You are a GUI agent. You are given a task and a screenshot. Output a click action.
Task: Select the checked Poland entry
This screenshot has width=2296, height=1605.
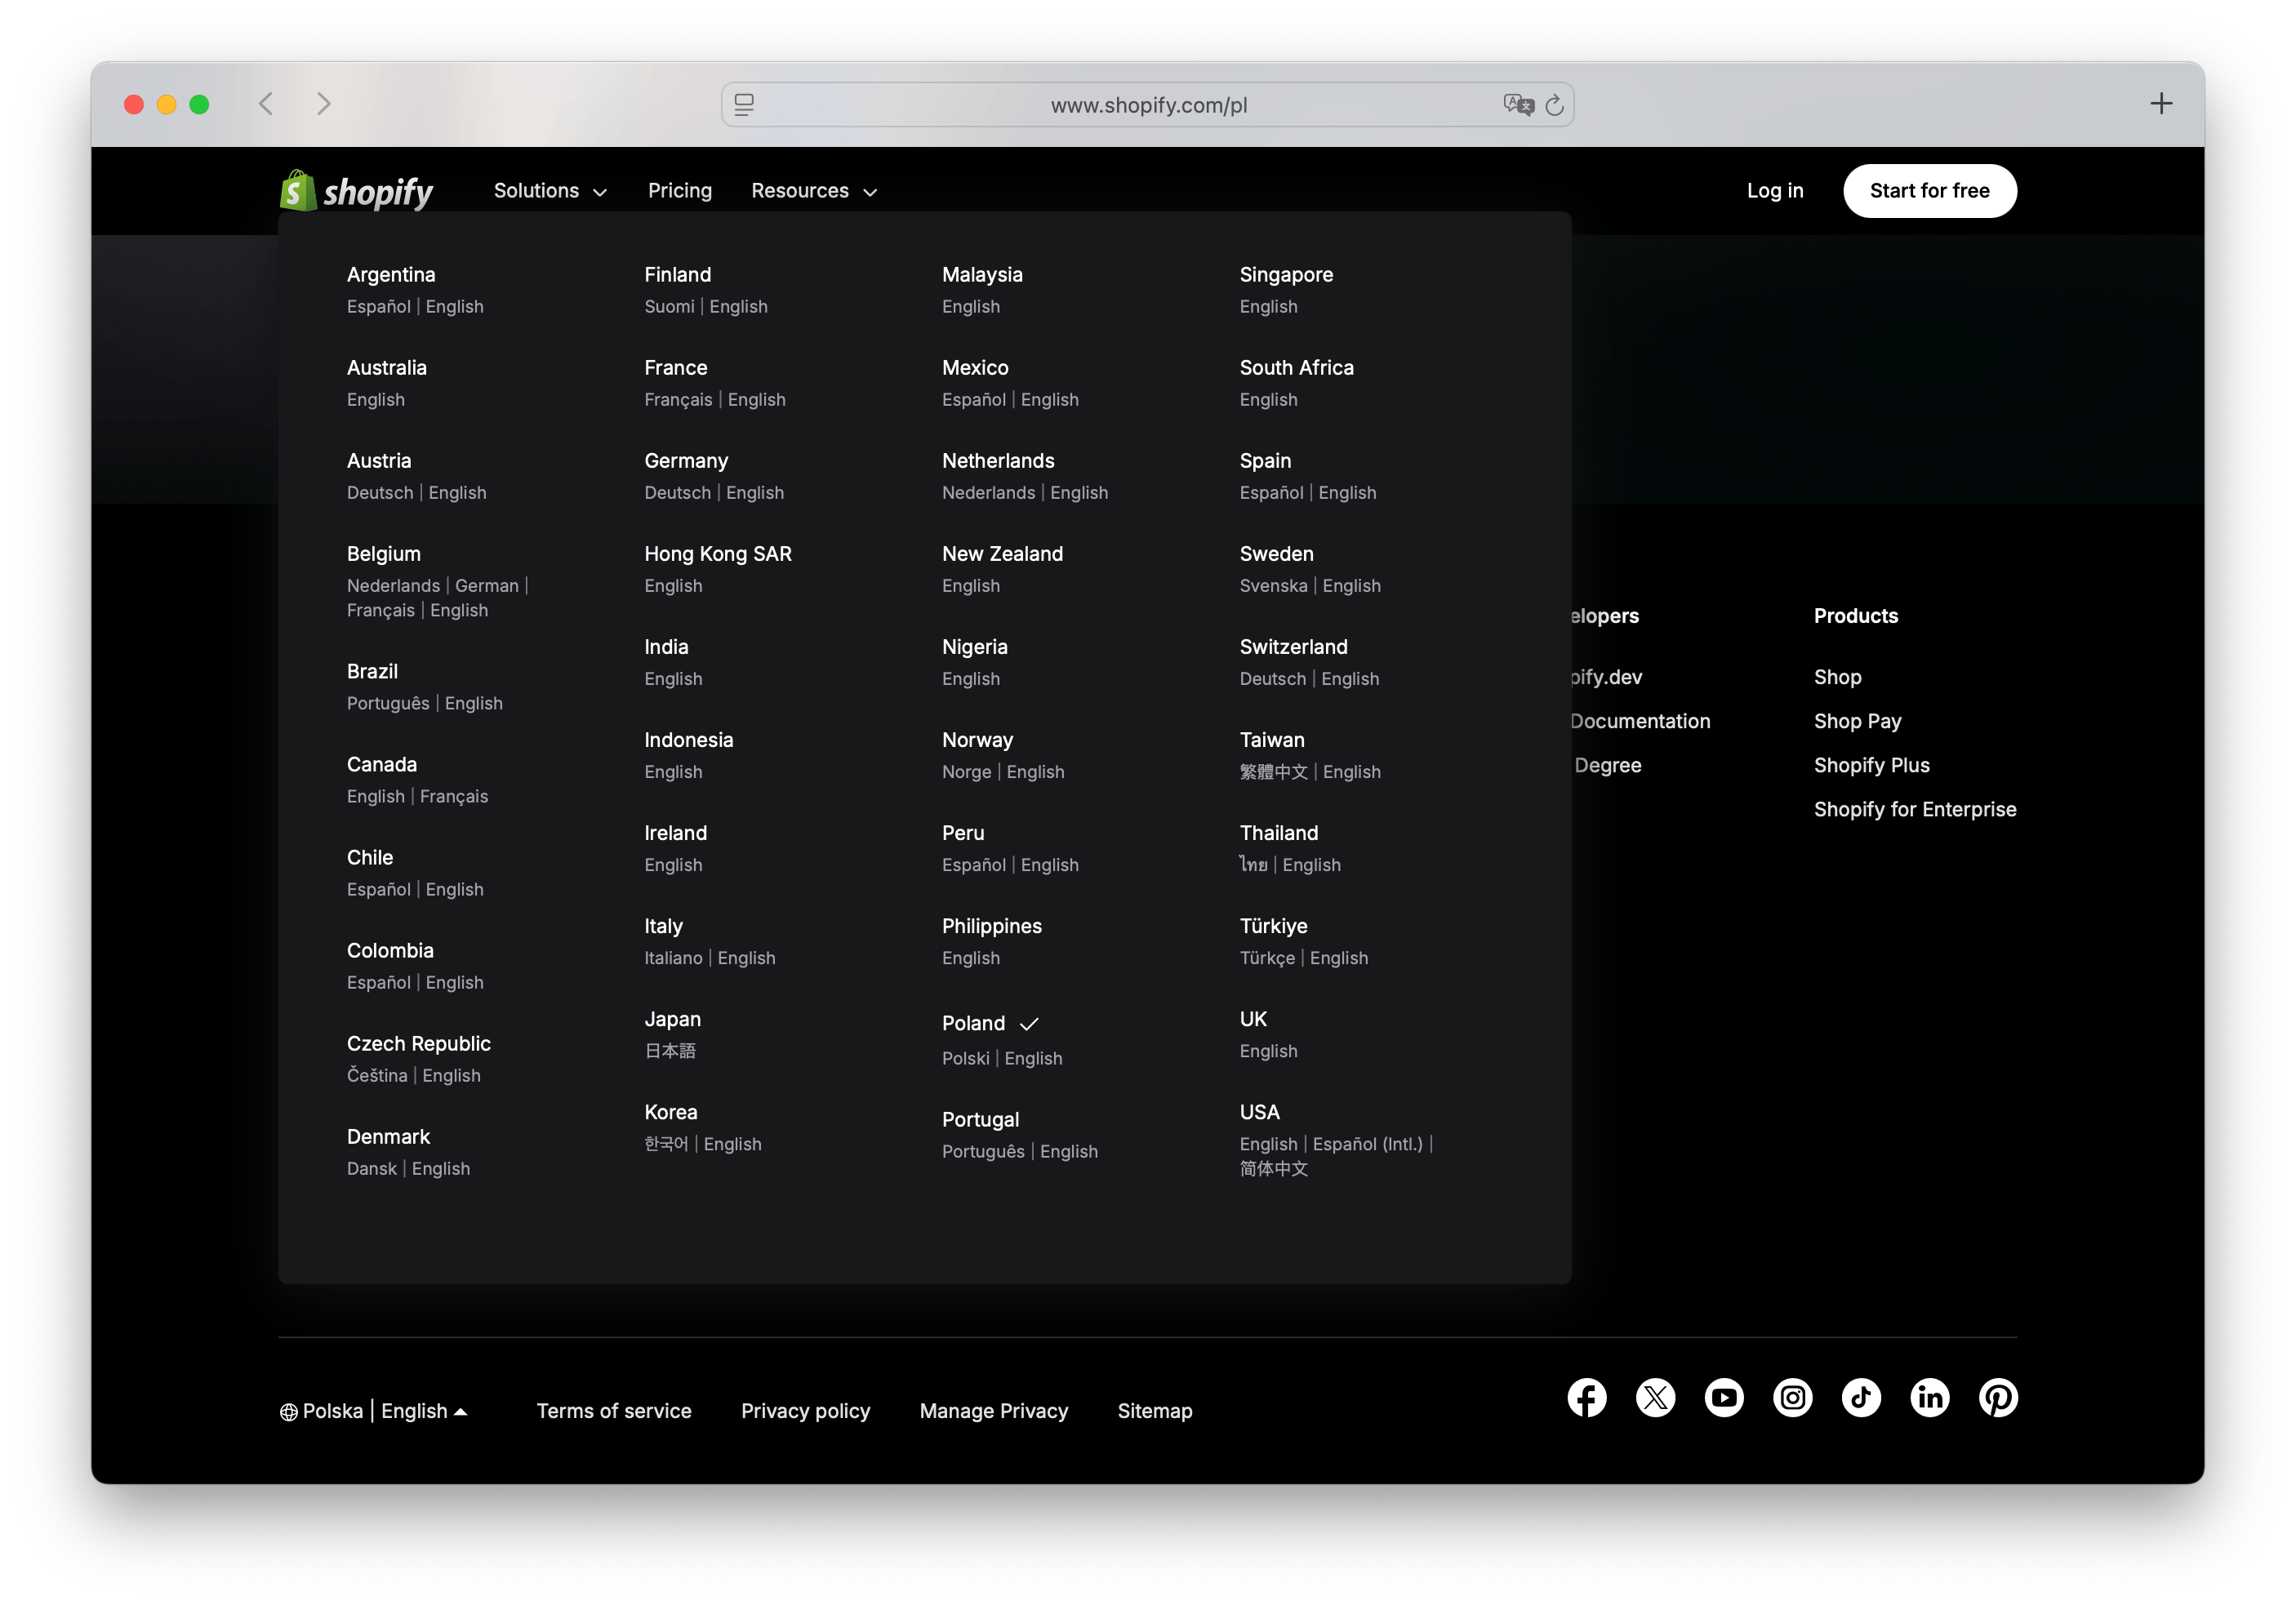tap(990, 1024)
